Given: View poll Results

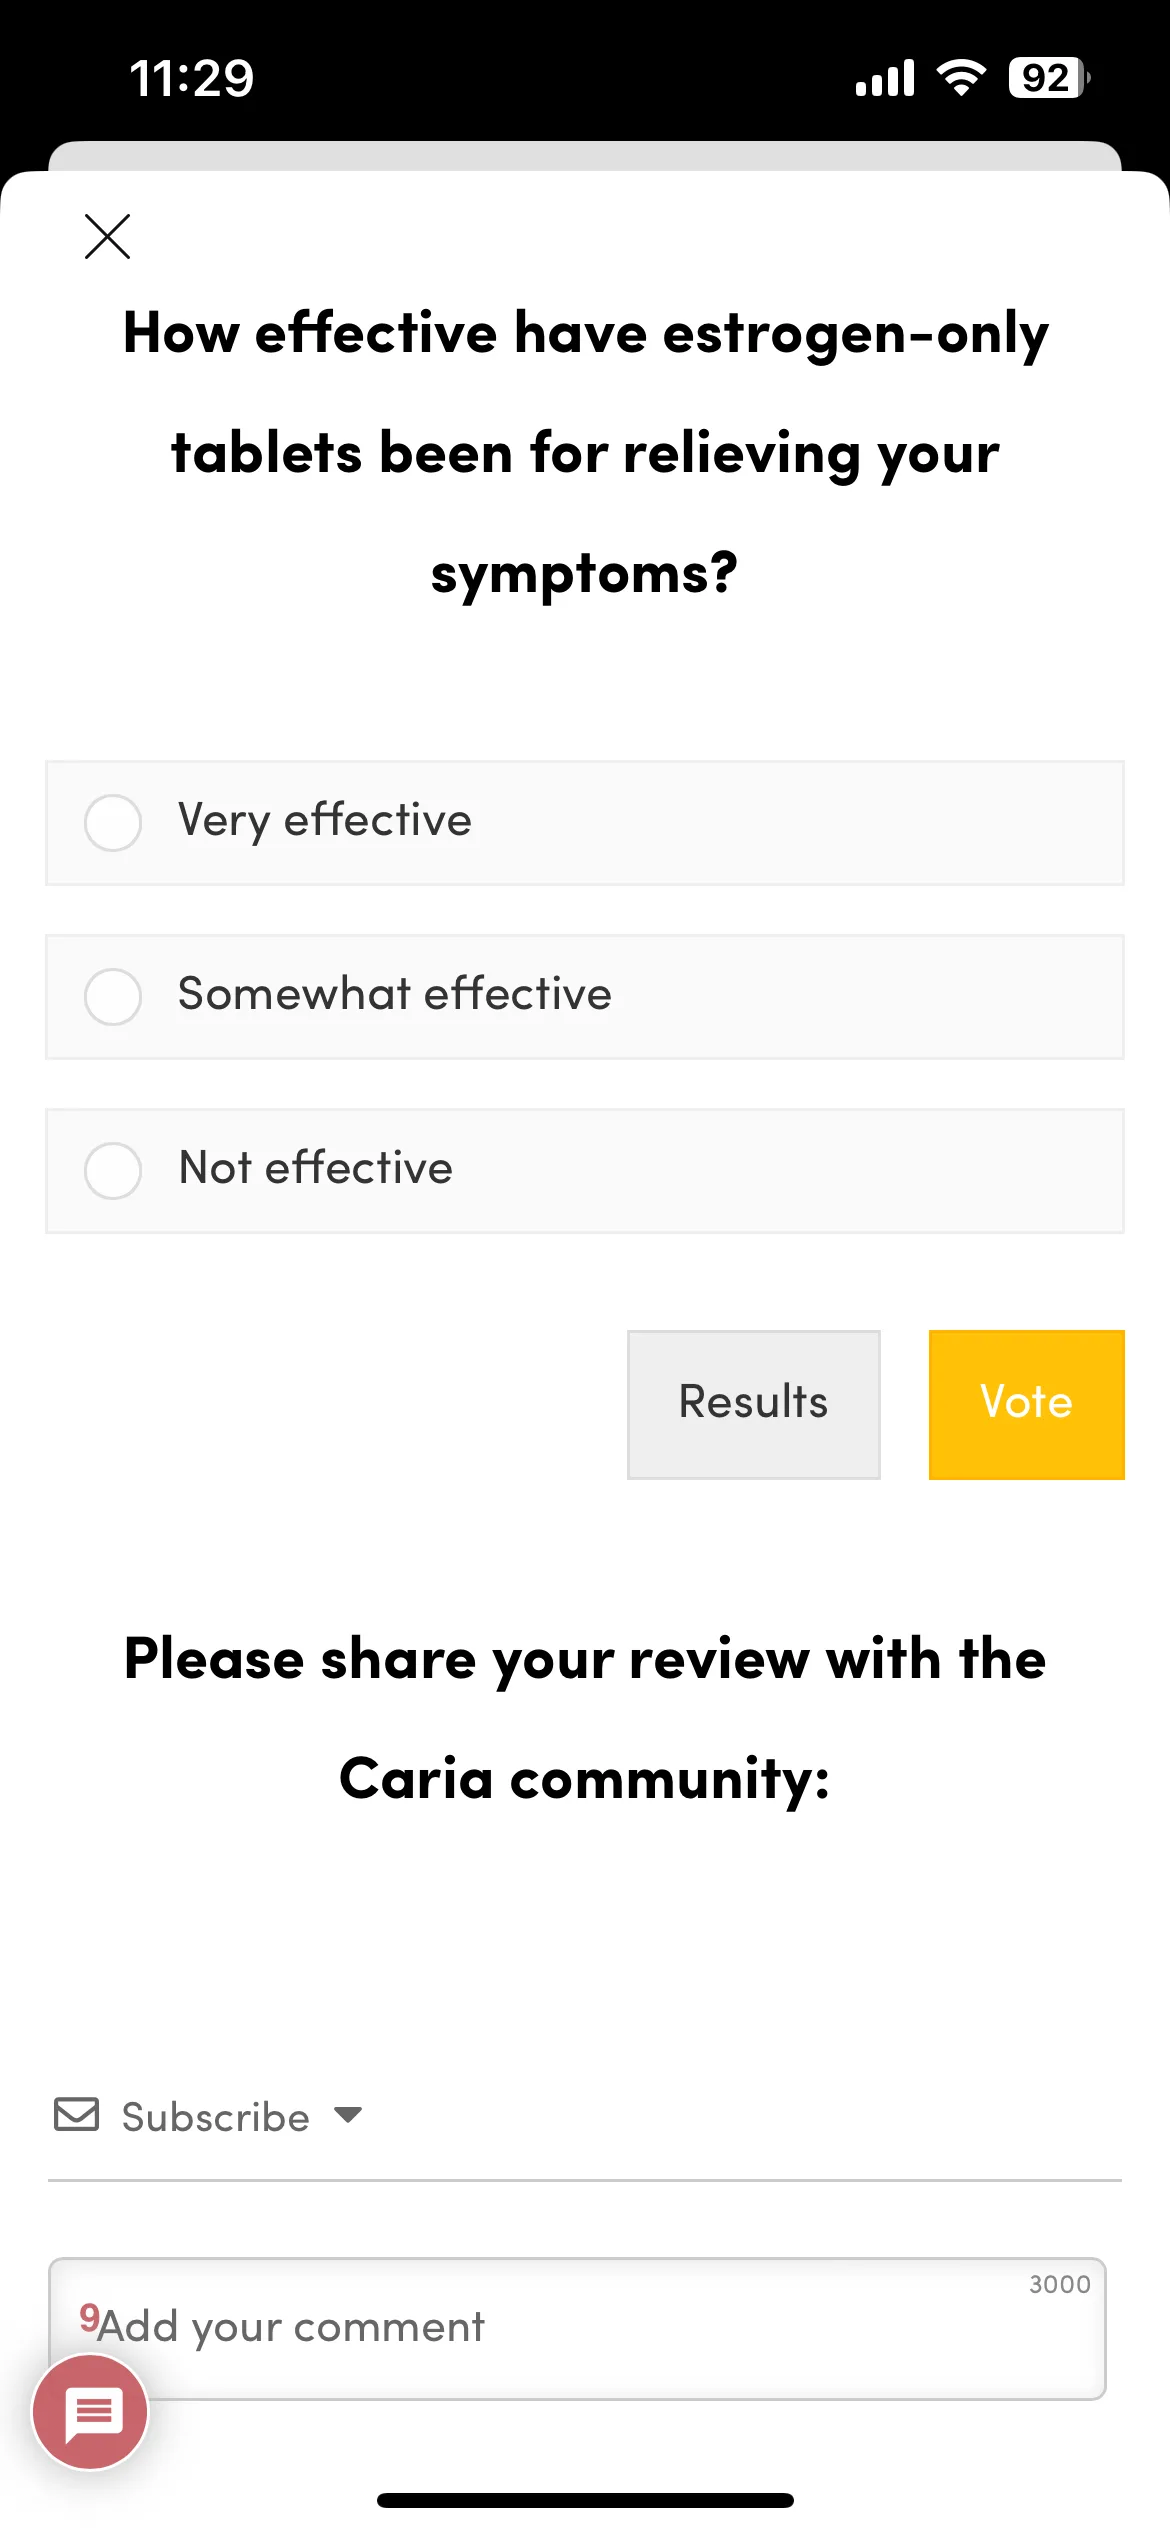Looking at the screenshot, I should click(754, 1405).
